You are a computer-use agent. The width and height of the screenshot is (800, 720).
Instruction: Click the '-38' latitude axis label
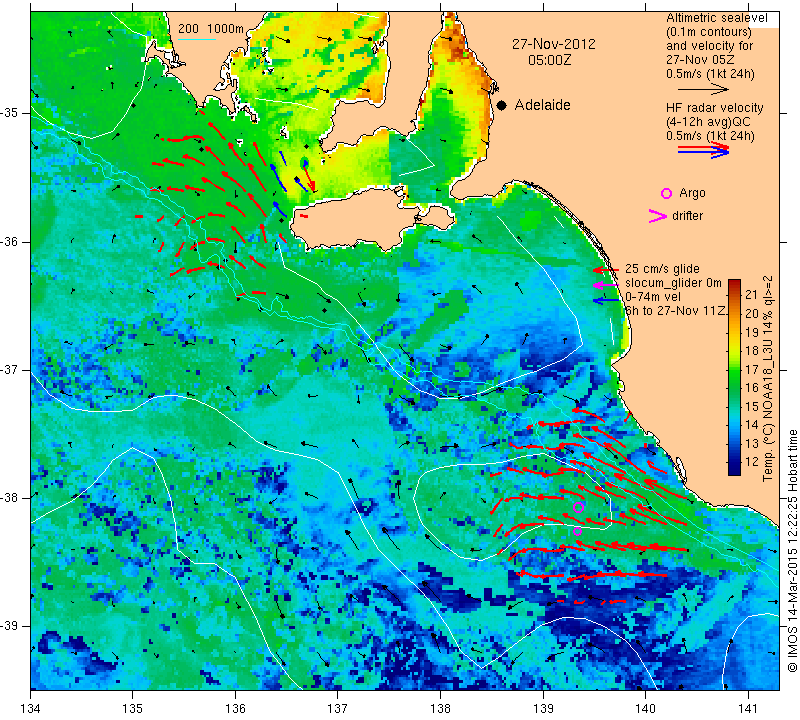click(10, 498)
